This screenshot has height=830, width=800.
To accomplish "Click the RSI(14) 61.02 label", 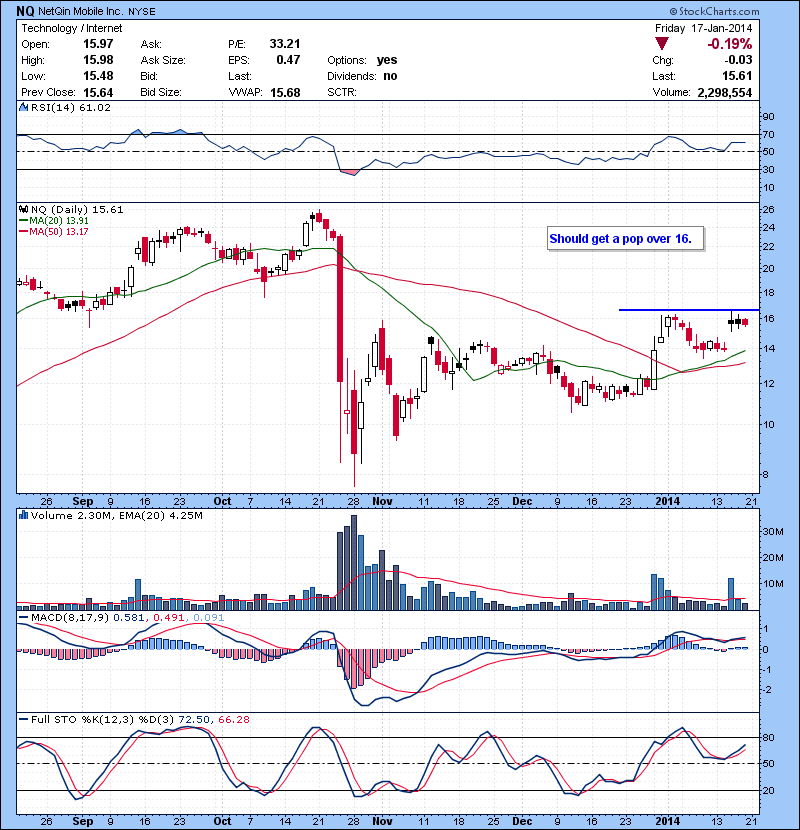I will (71, 107).
